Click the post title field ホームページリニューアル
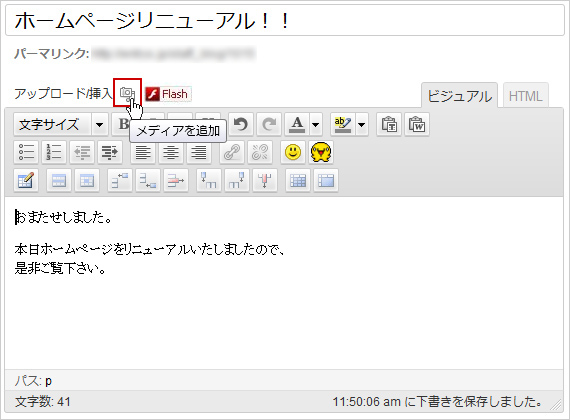 [x=285, y=21]
